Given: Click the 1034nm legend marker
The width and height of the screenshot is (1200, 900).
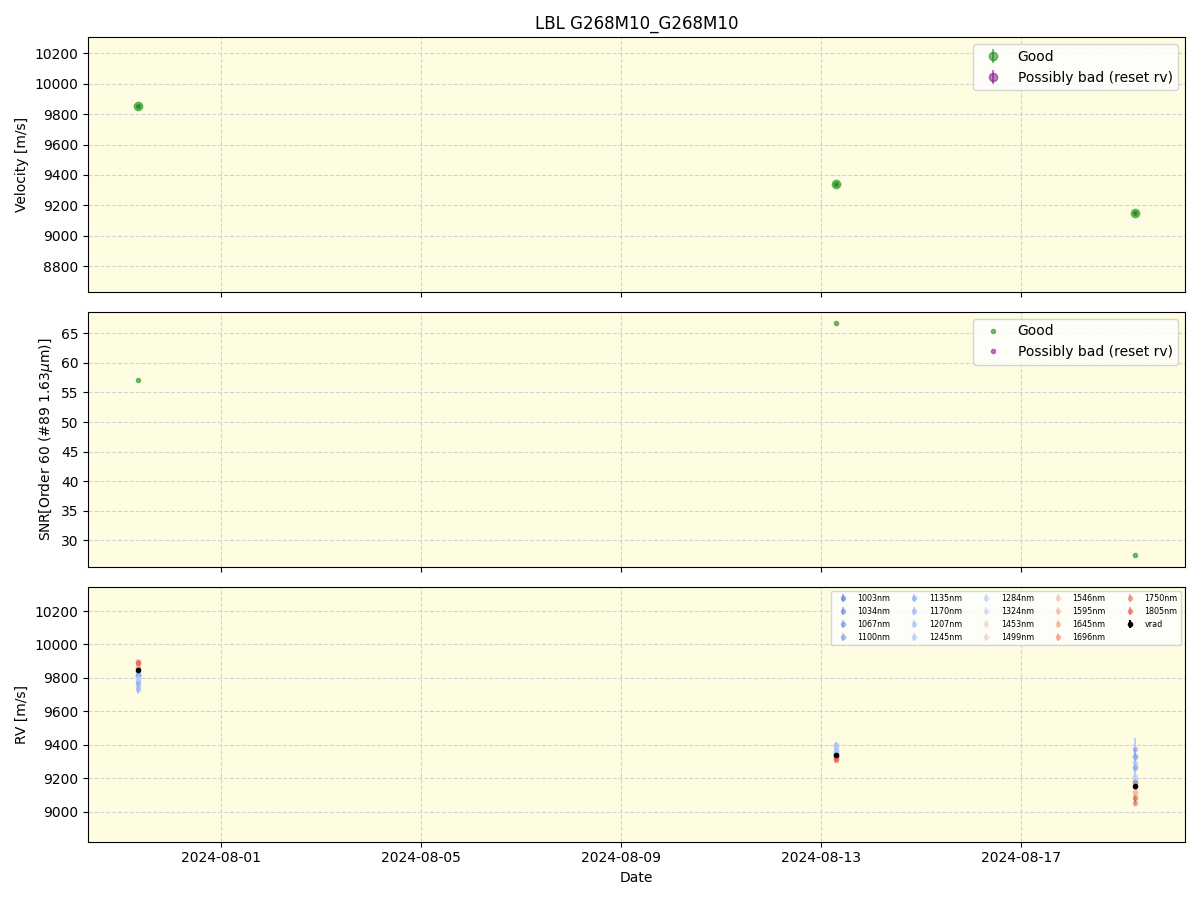Looking at the screenshot, I should click(843, 611).
